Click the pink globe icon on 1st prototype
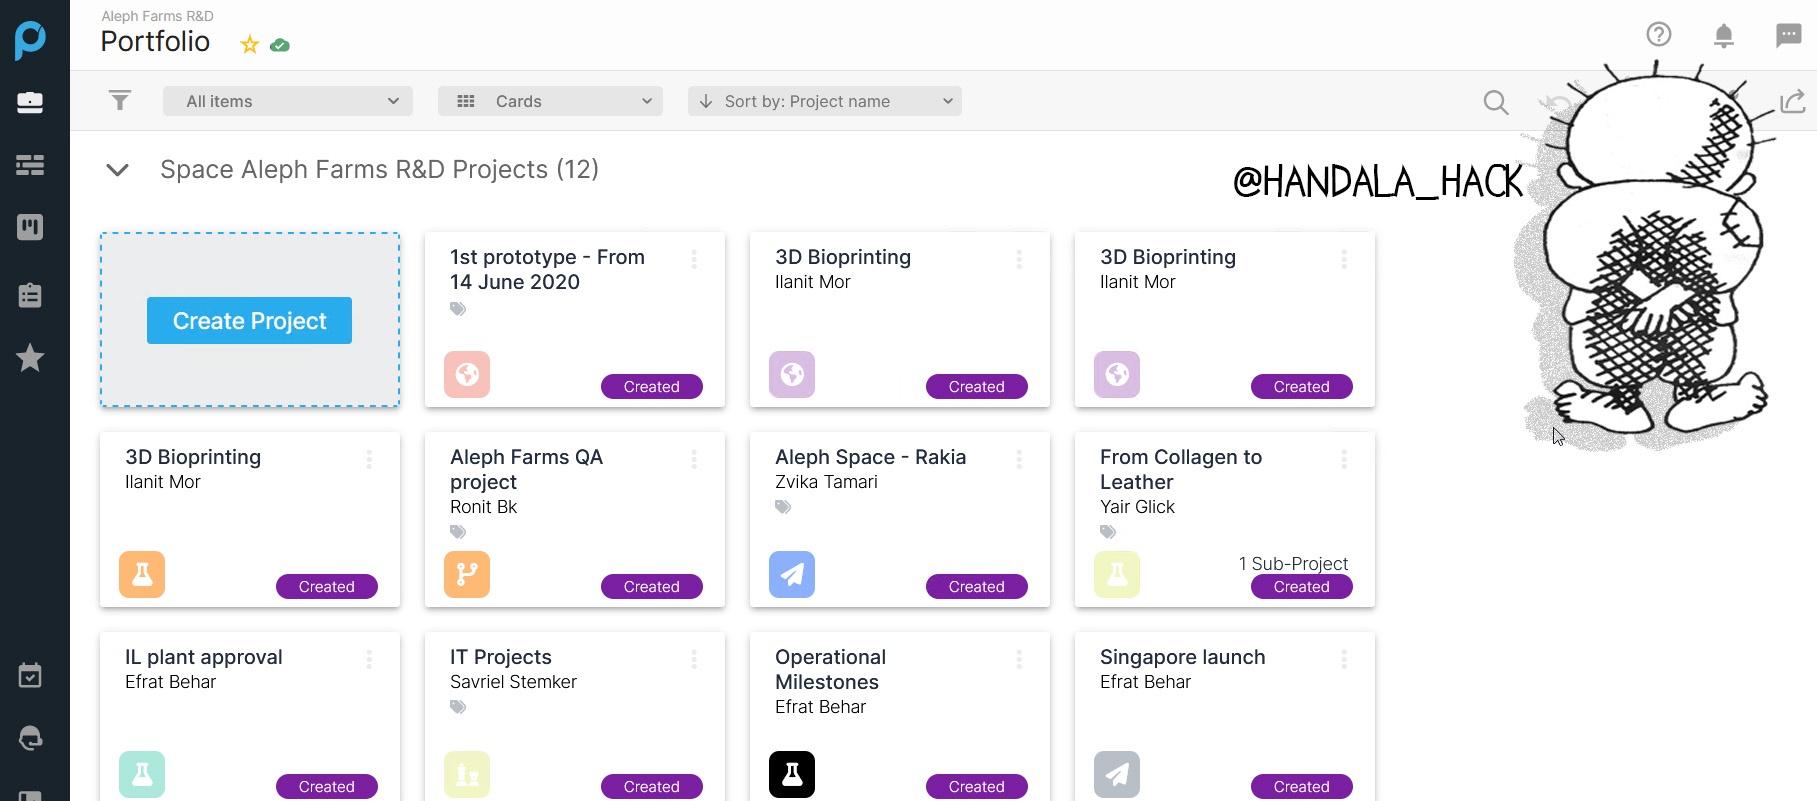Image resolution: width=1817 pixels, height=801 pixels. click(x=467, y=374)
